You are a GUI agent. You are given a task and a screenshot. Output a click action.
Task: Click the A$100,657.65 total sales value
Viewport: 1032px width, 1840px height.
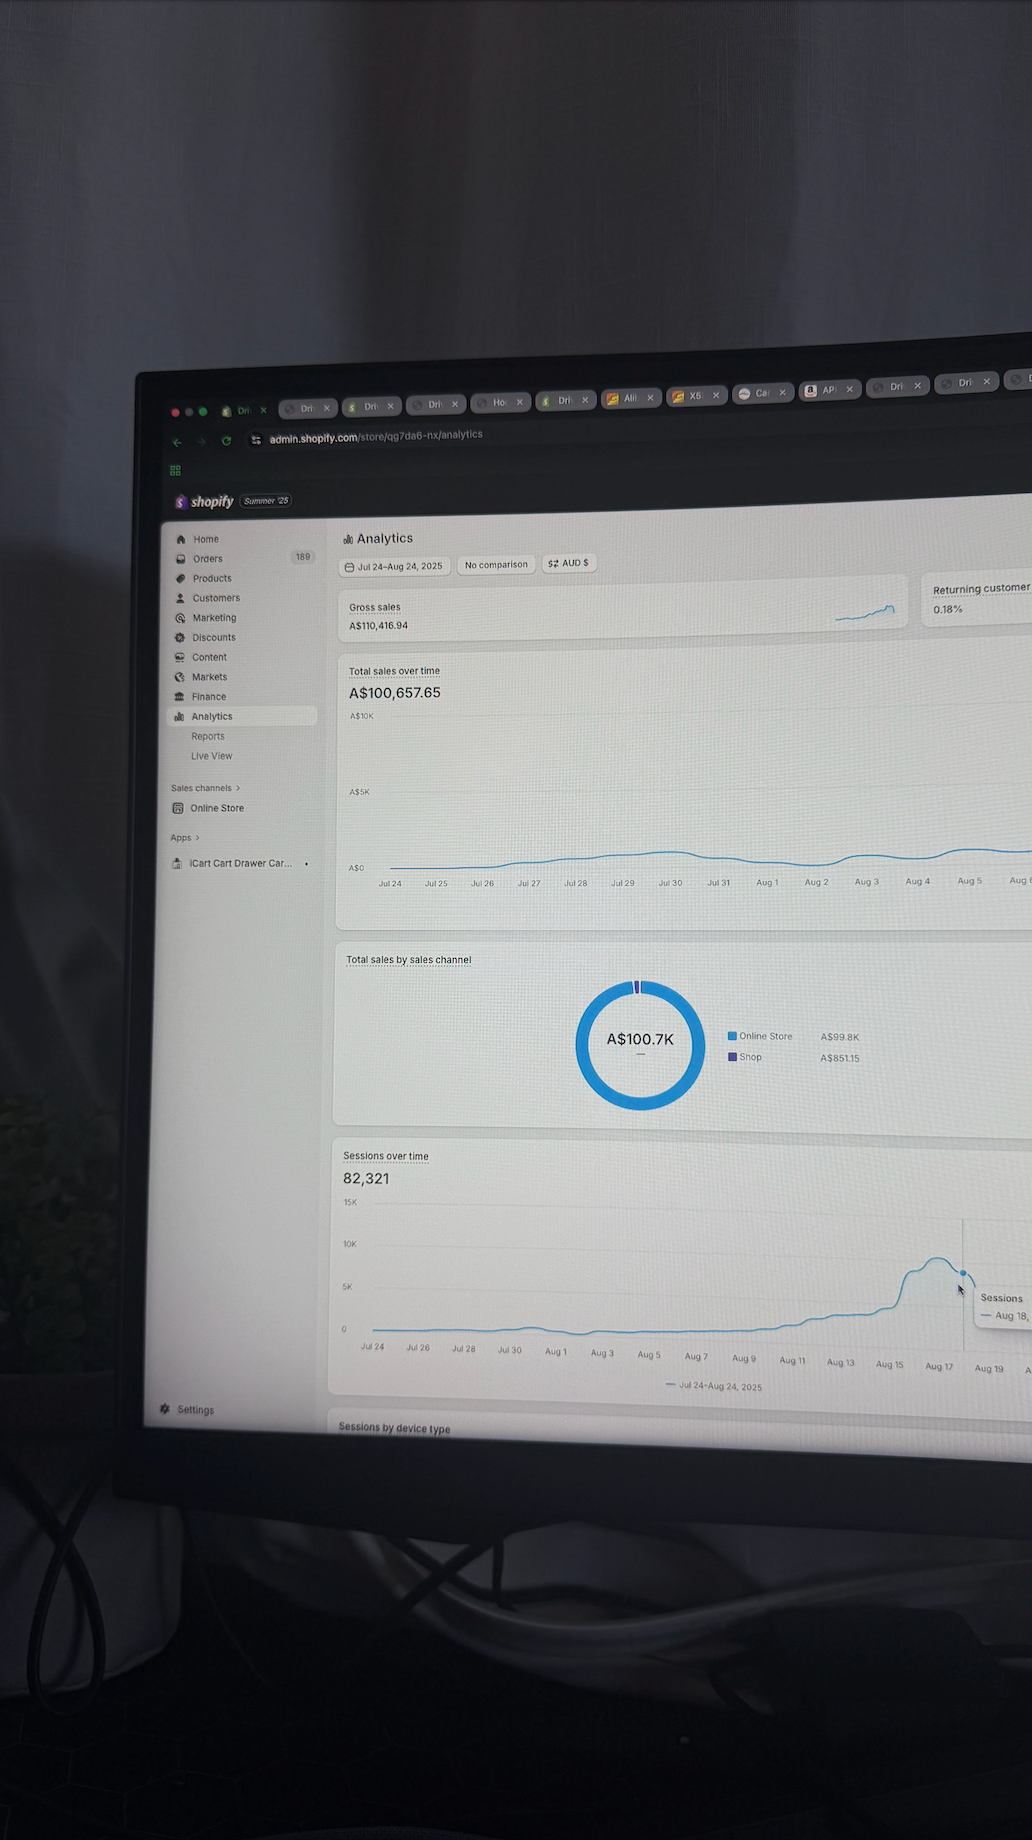[395, 693]
